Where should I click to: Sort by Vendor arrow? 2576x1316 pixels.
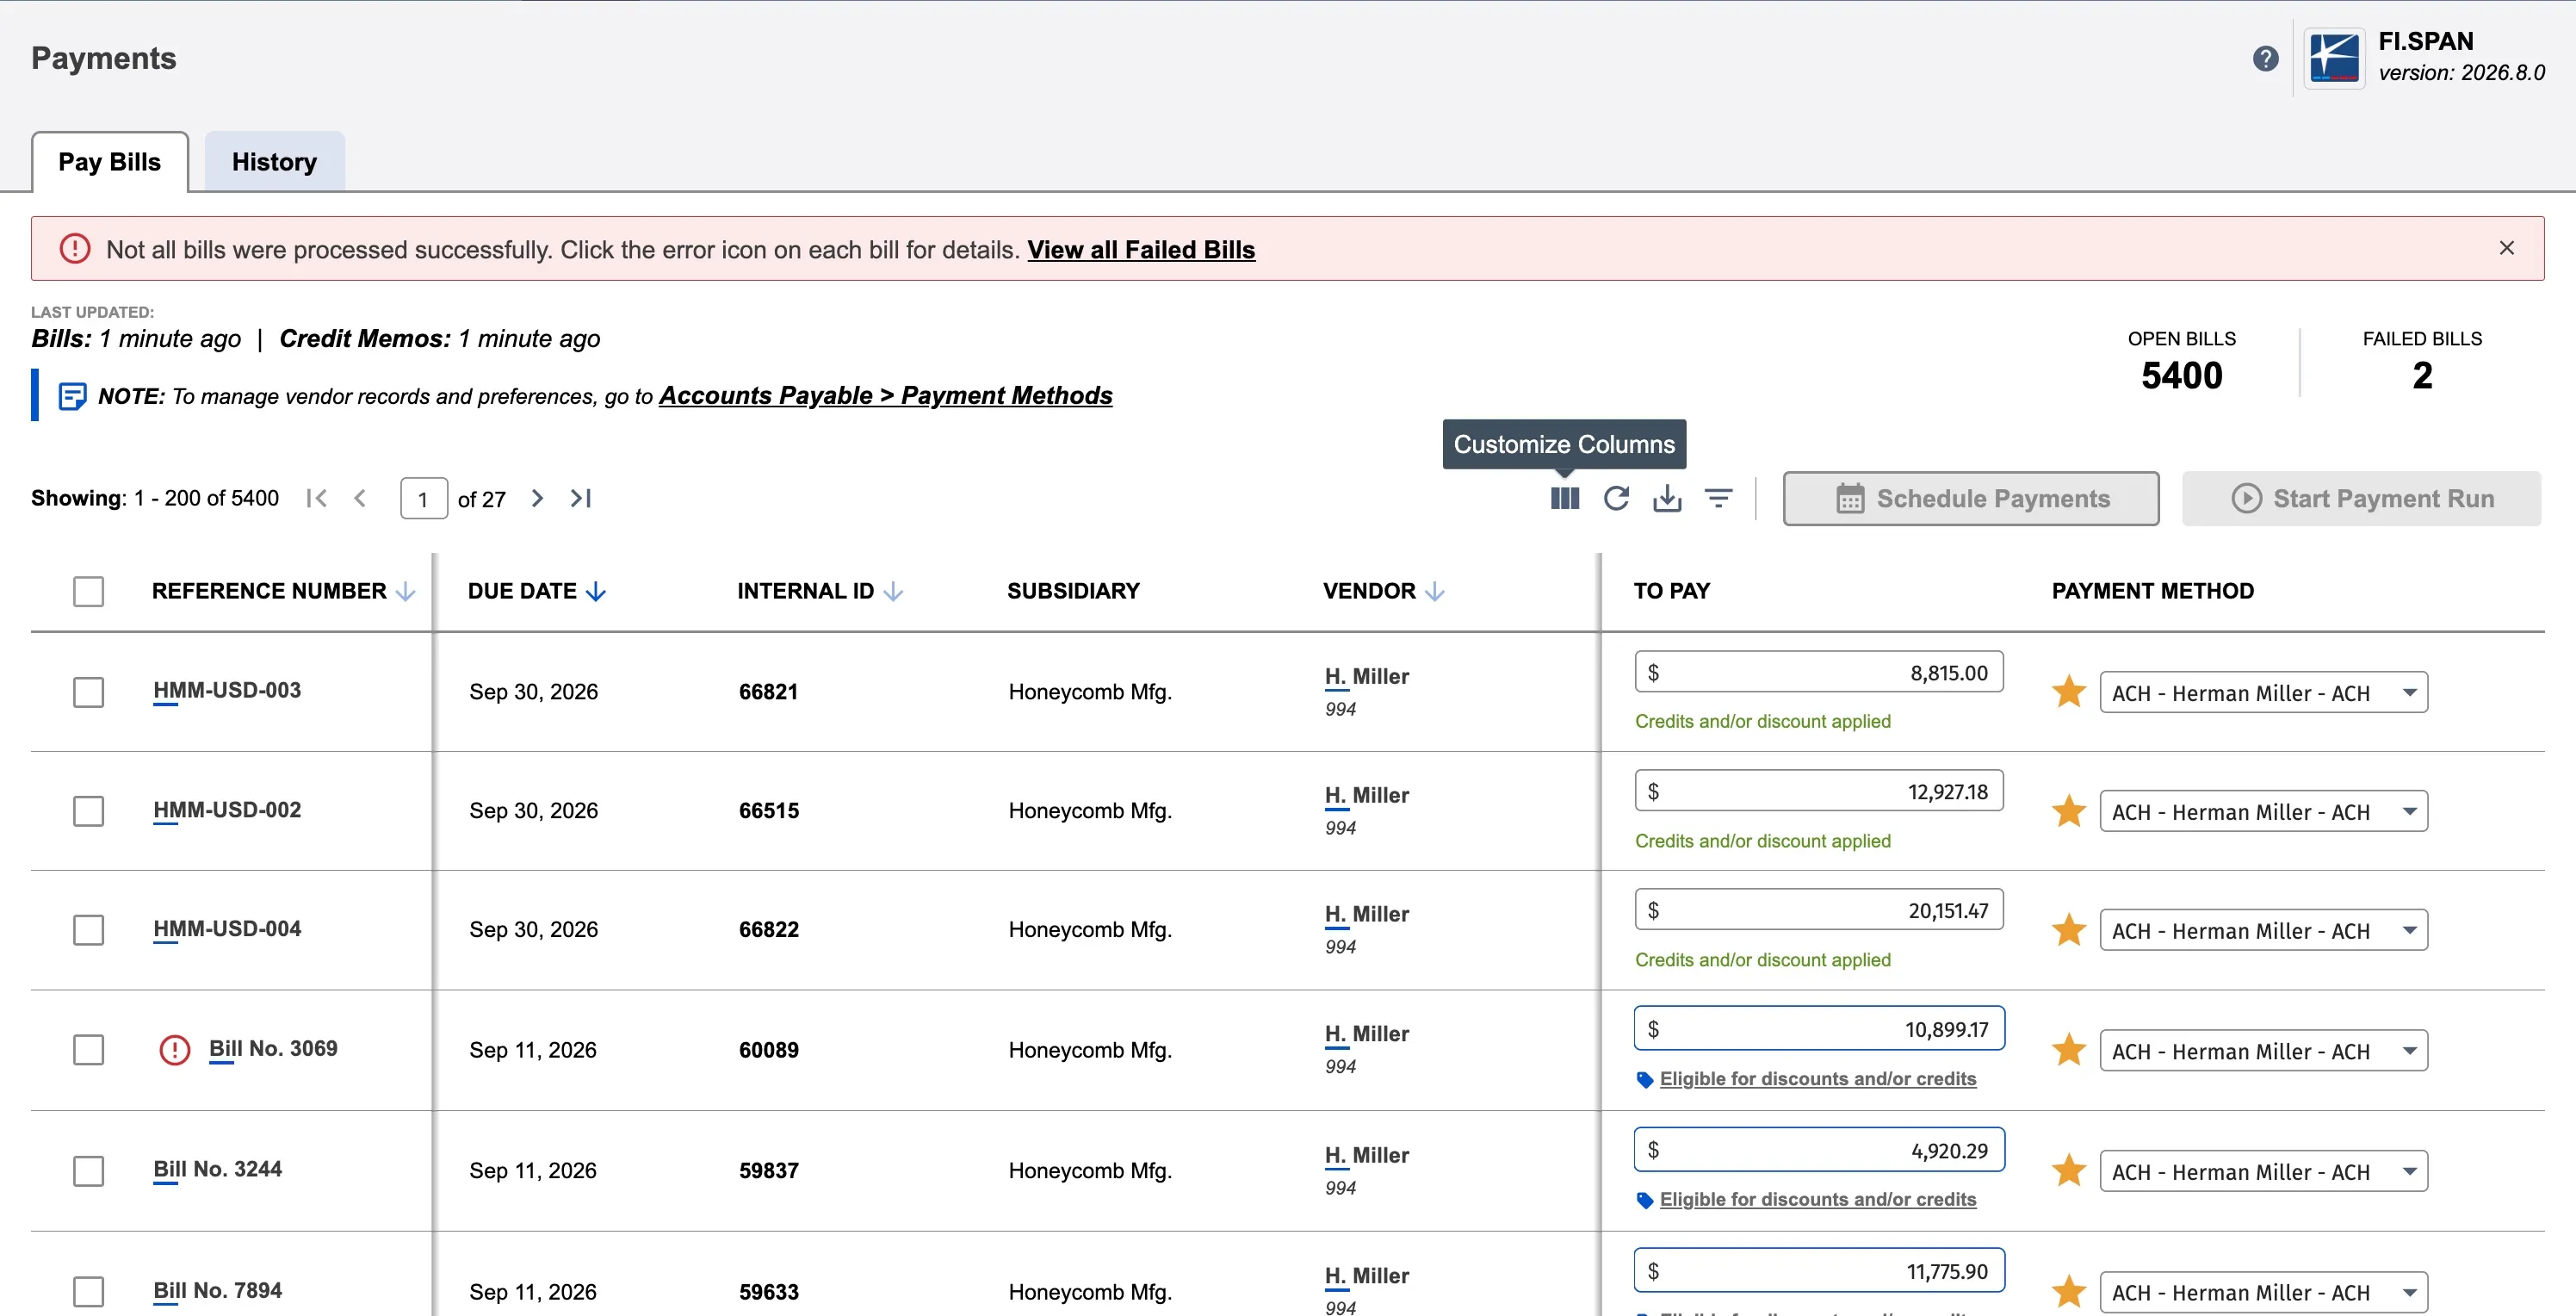tap(1434, 592)
